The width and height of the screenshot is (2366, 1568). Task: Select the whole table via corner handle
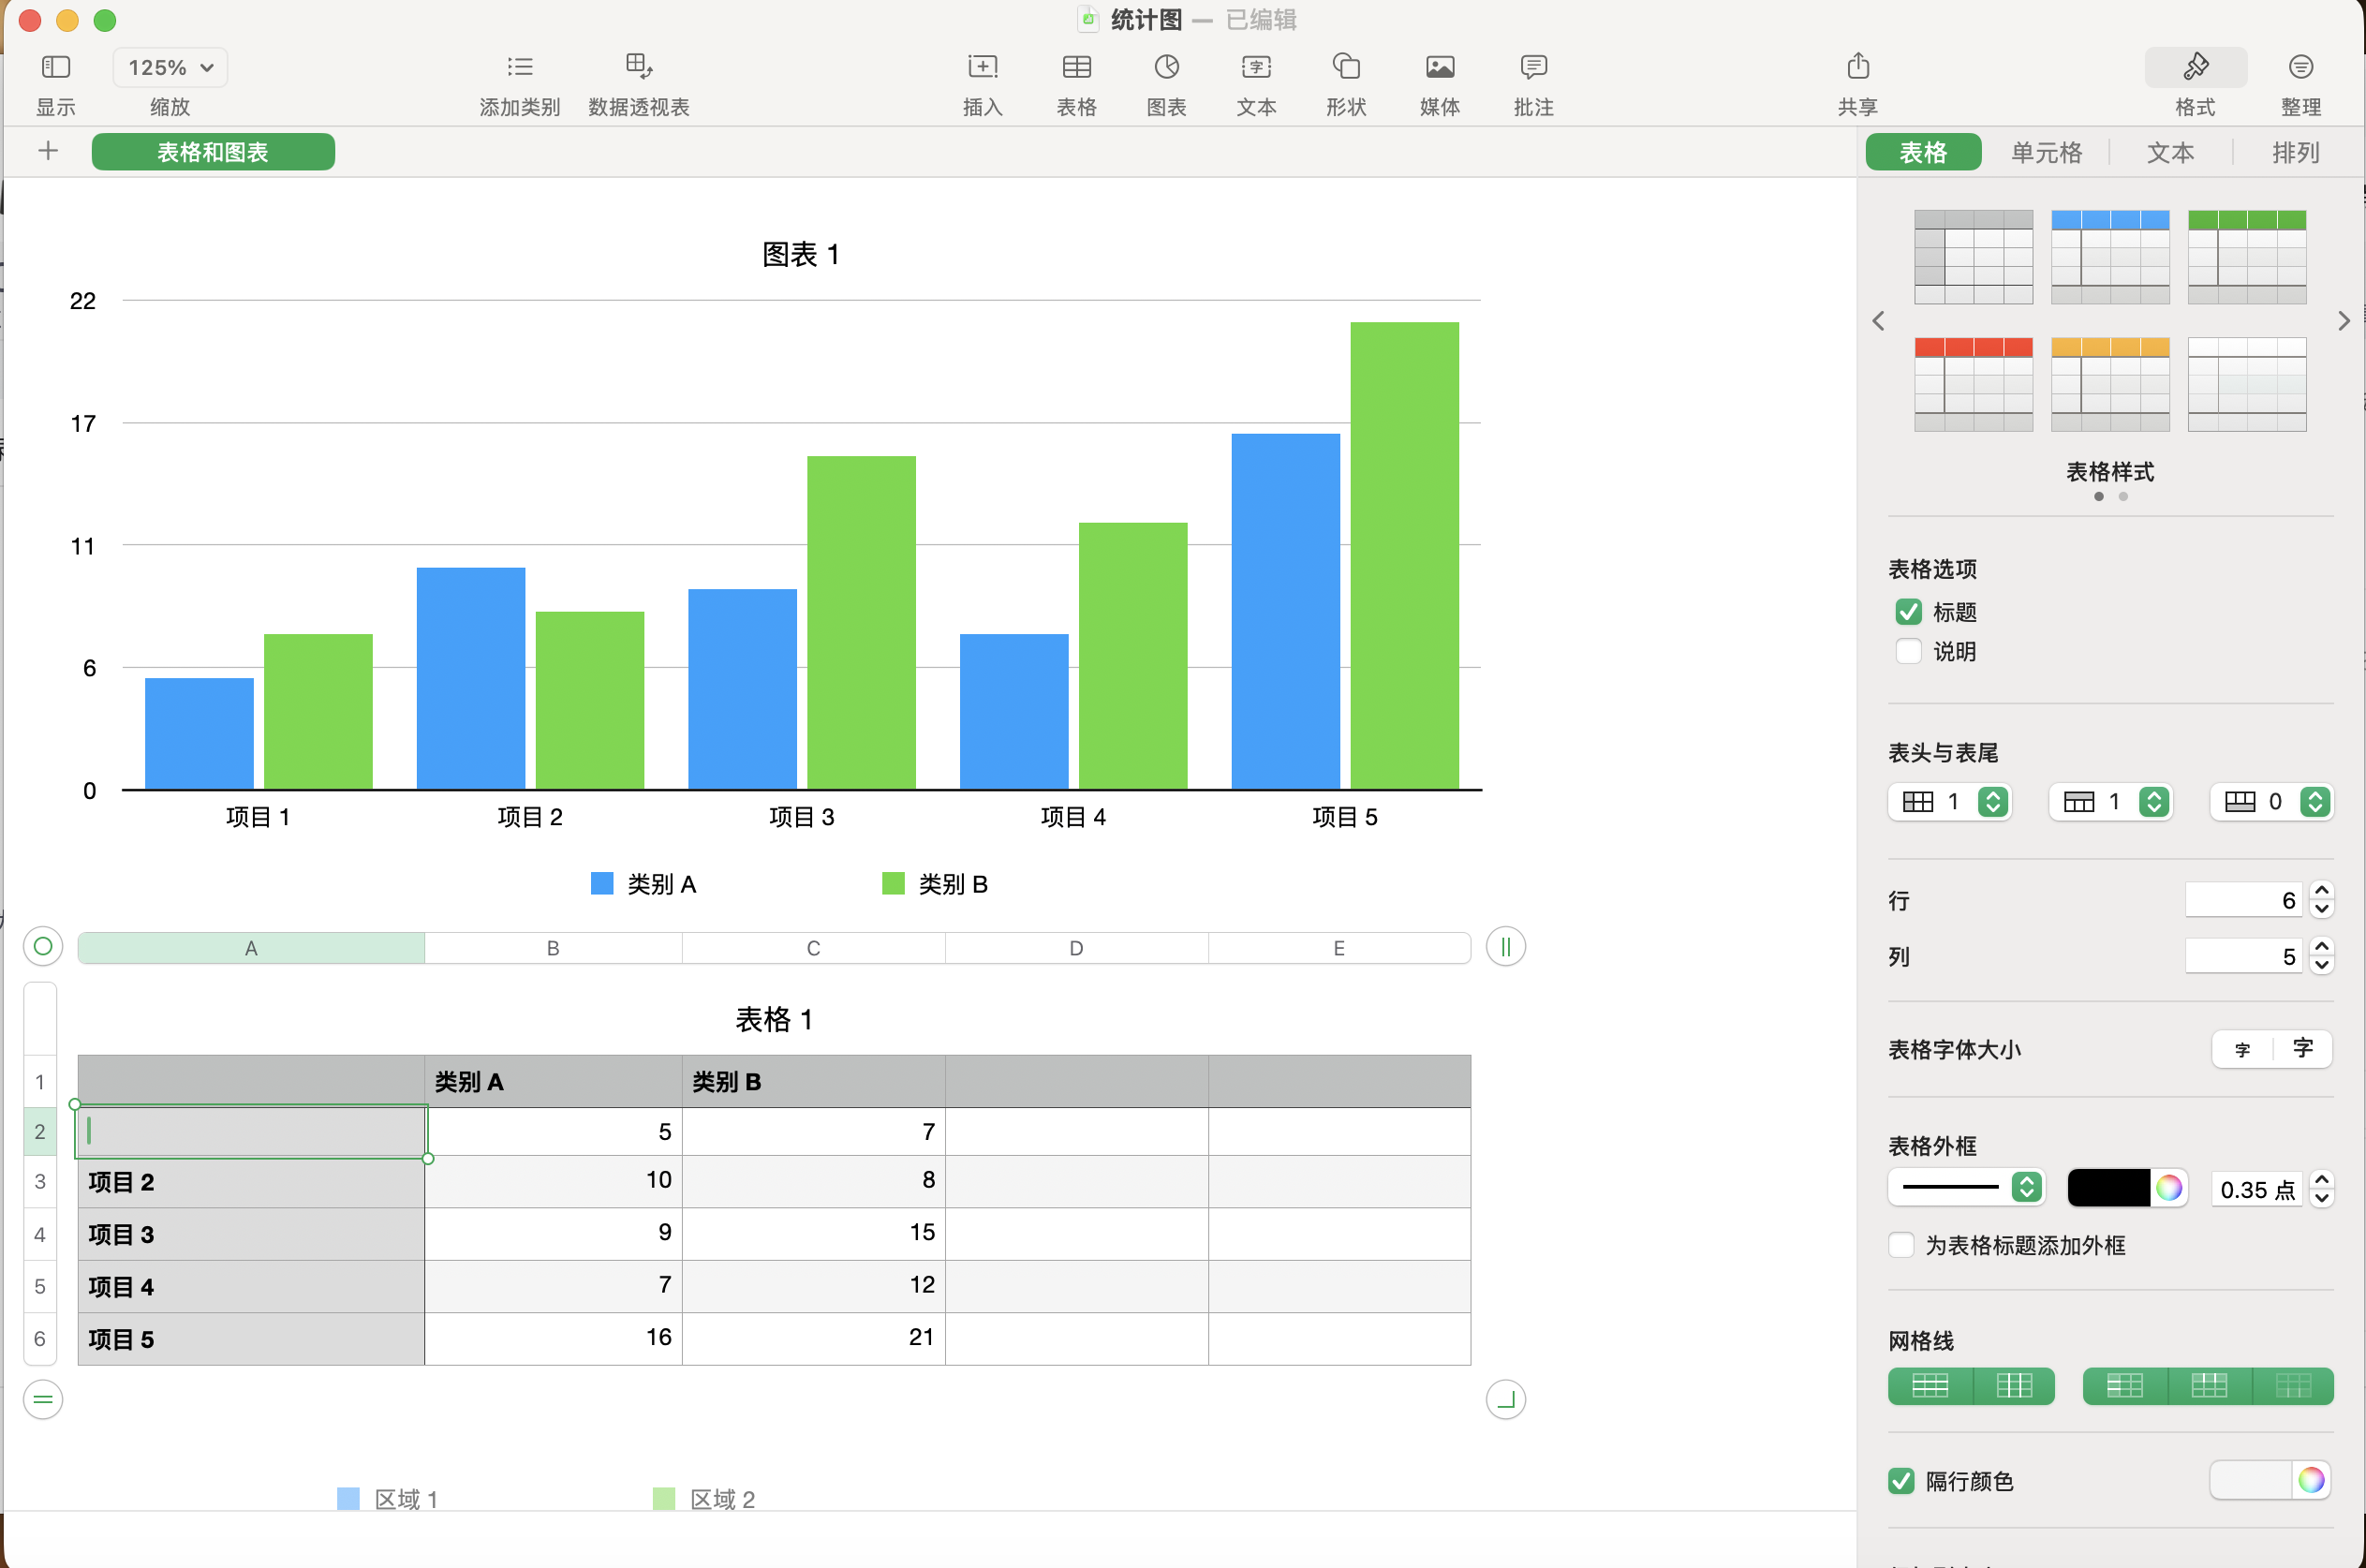[x=43, y=946]
